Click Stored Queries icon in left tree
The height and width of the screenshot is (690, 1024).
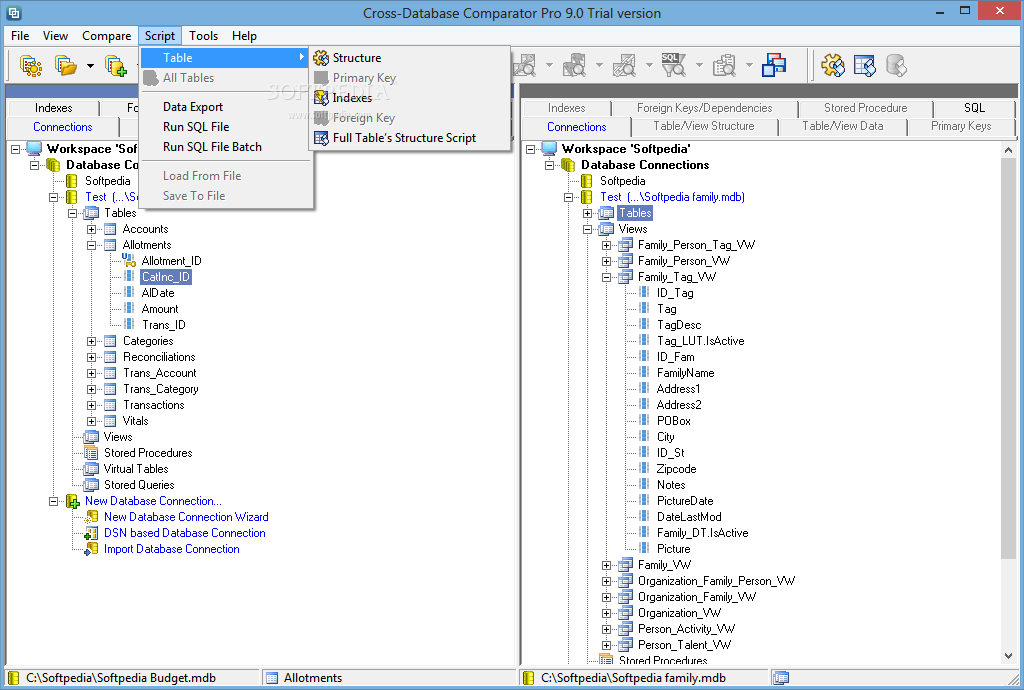coord(91,485)
